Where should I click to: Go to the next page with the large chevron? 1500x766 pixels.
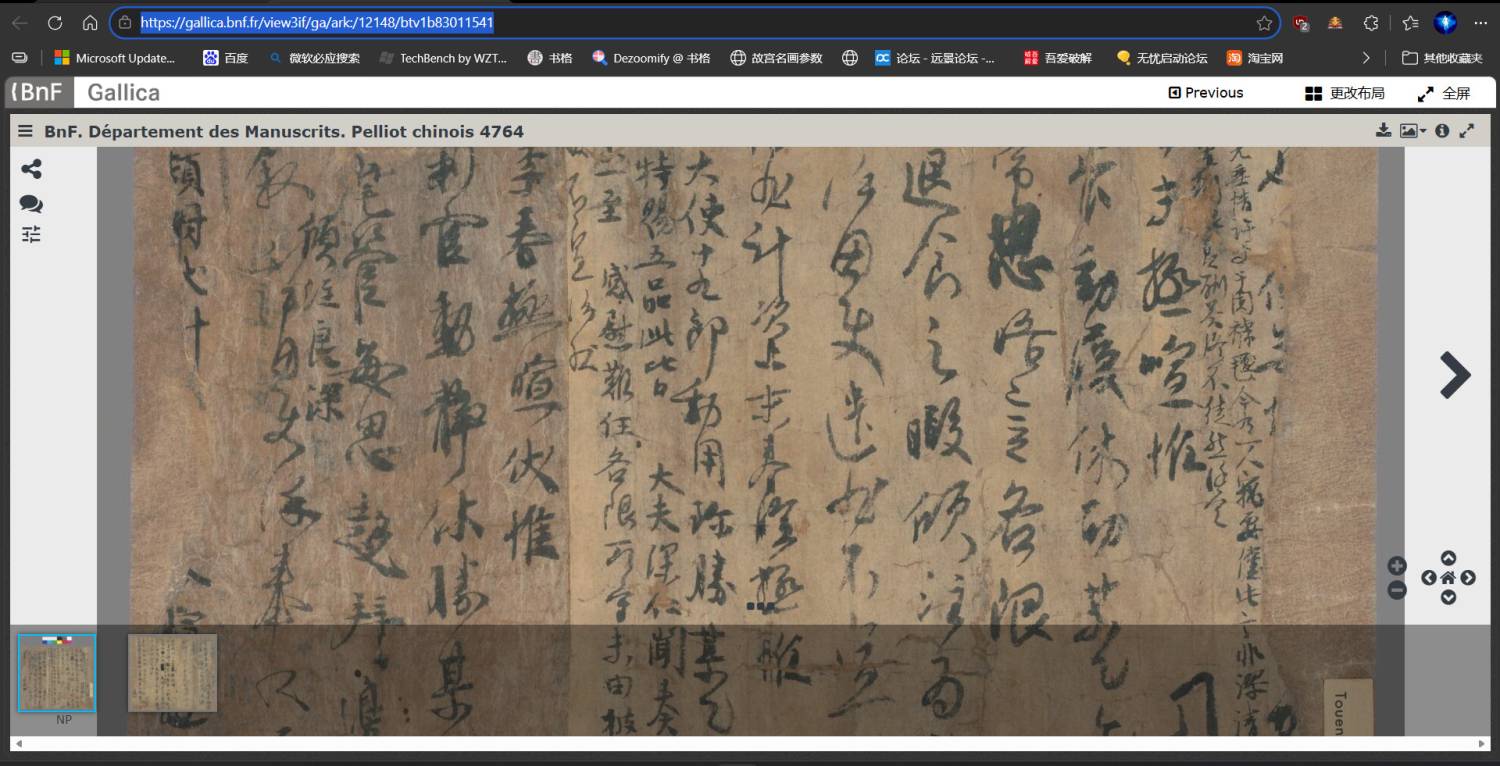click(x=1455, y=375)
